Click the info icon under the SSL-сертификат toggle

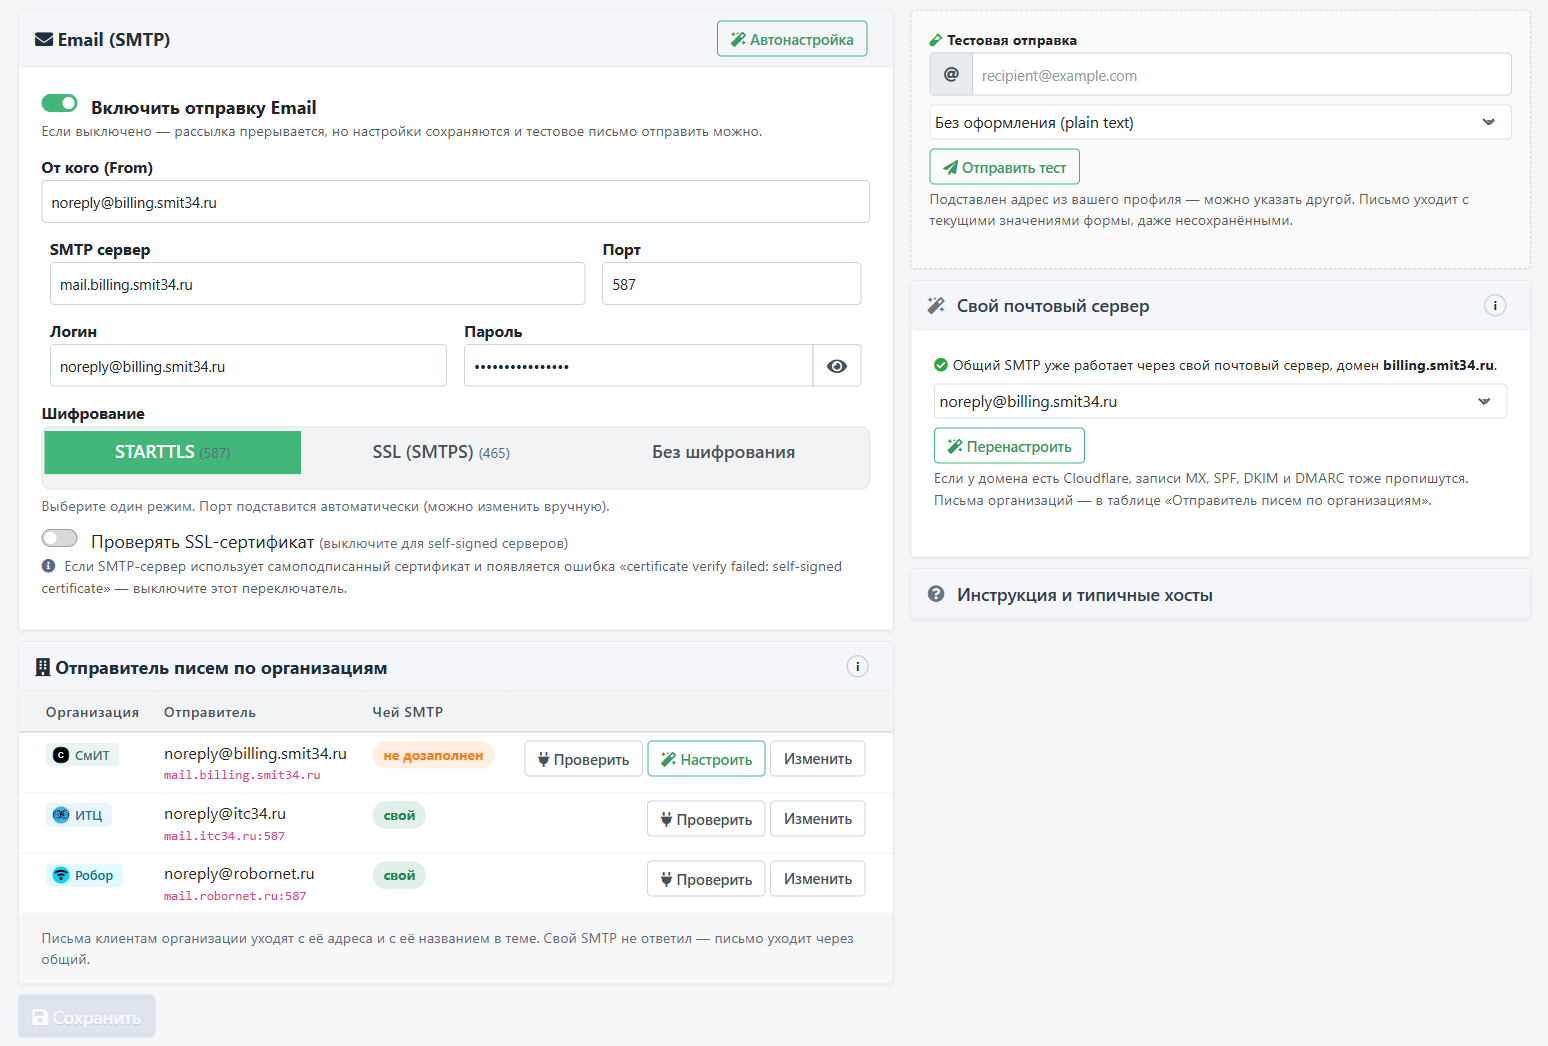pos(48,566)
